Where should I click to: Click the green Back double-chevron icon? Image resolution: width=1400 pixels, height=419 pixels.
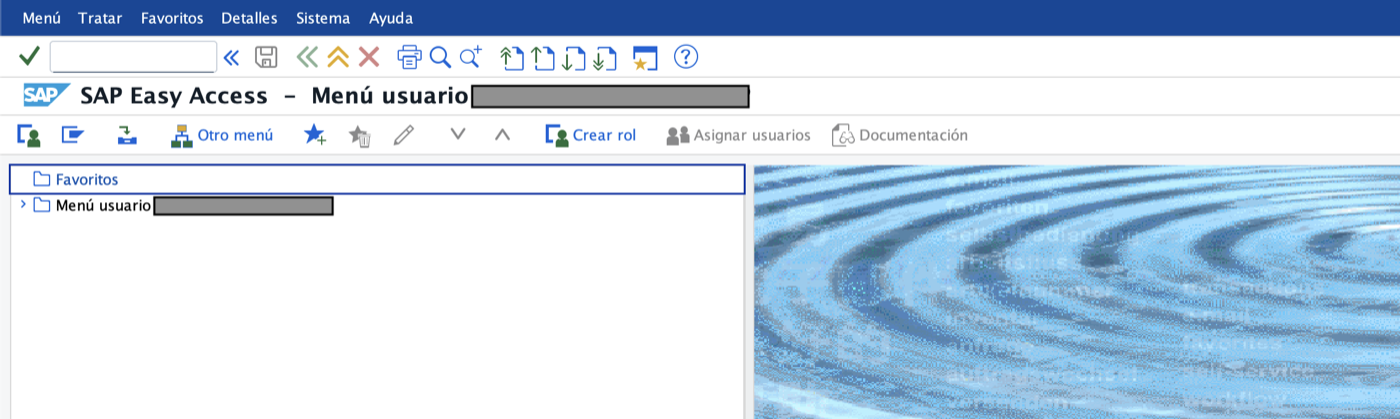click(x=308, y=57)
